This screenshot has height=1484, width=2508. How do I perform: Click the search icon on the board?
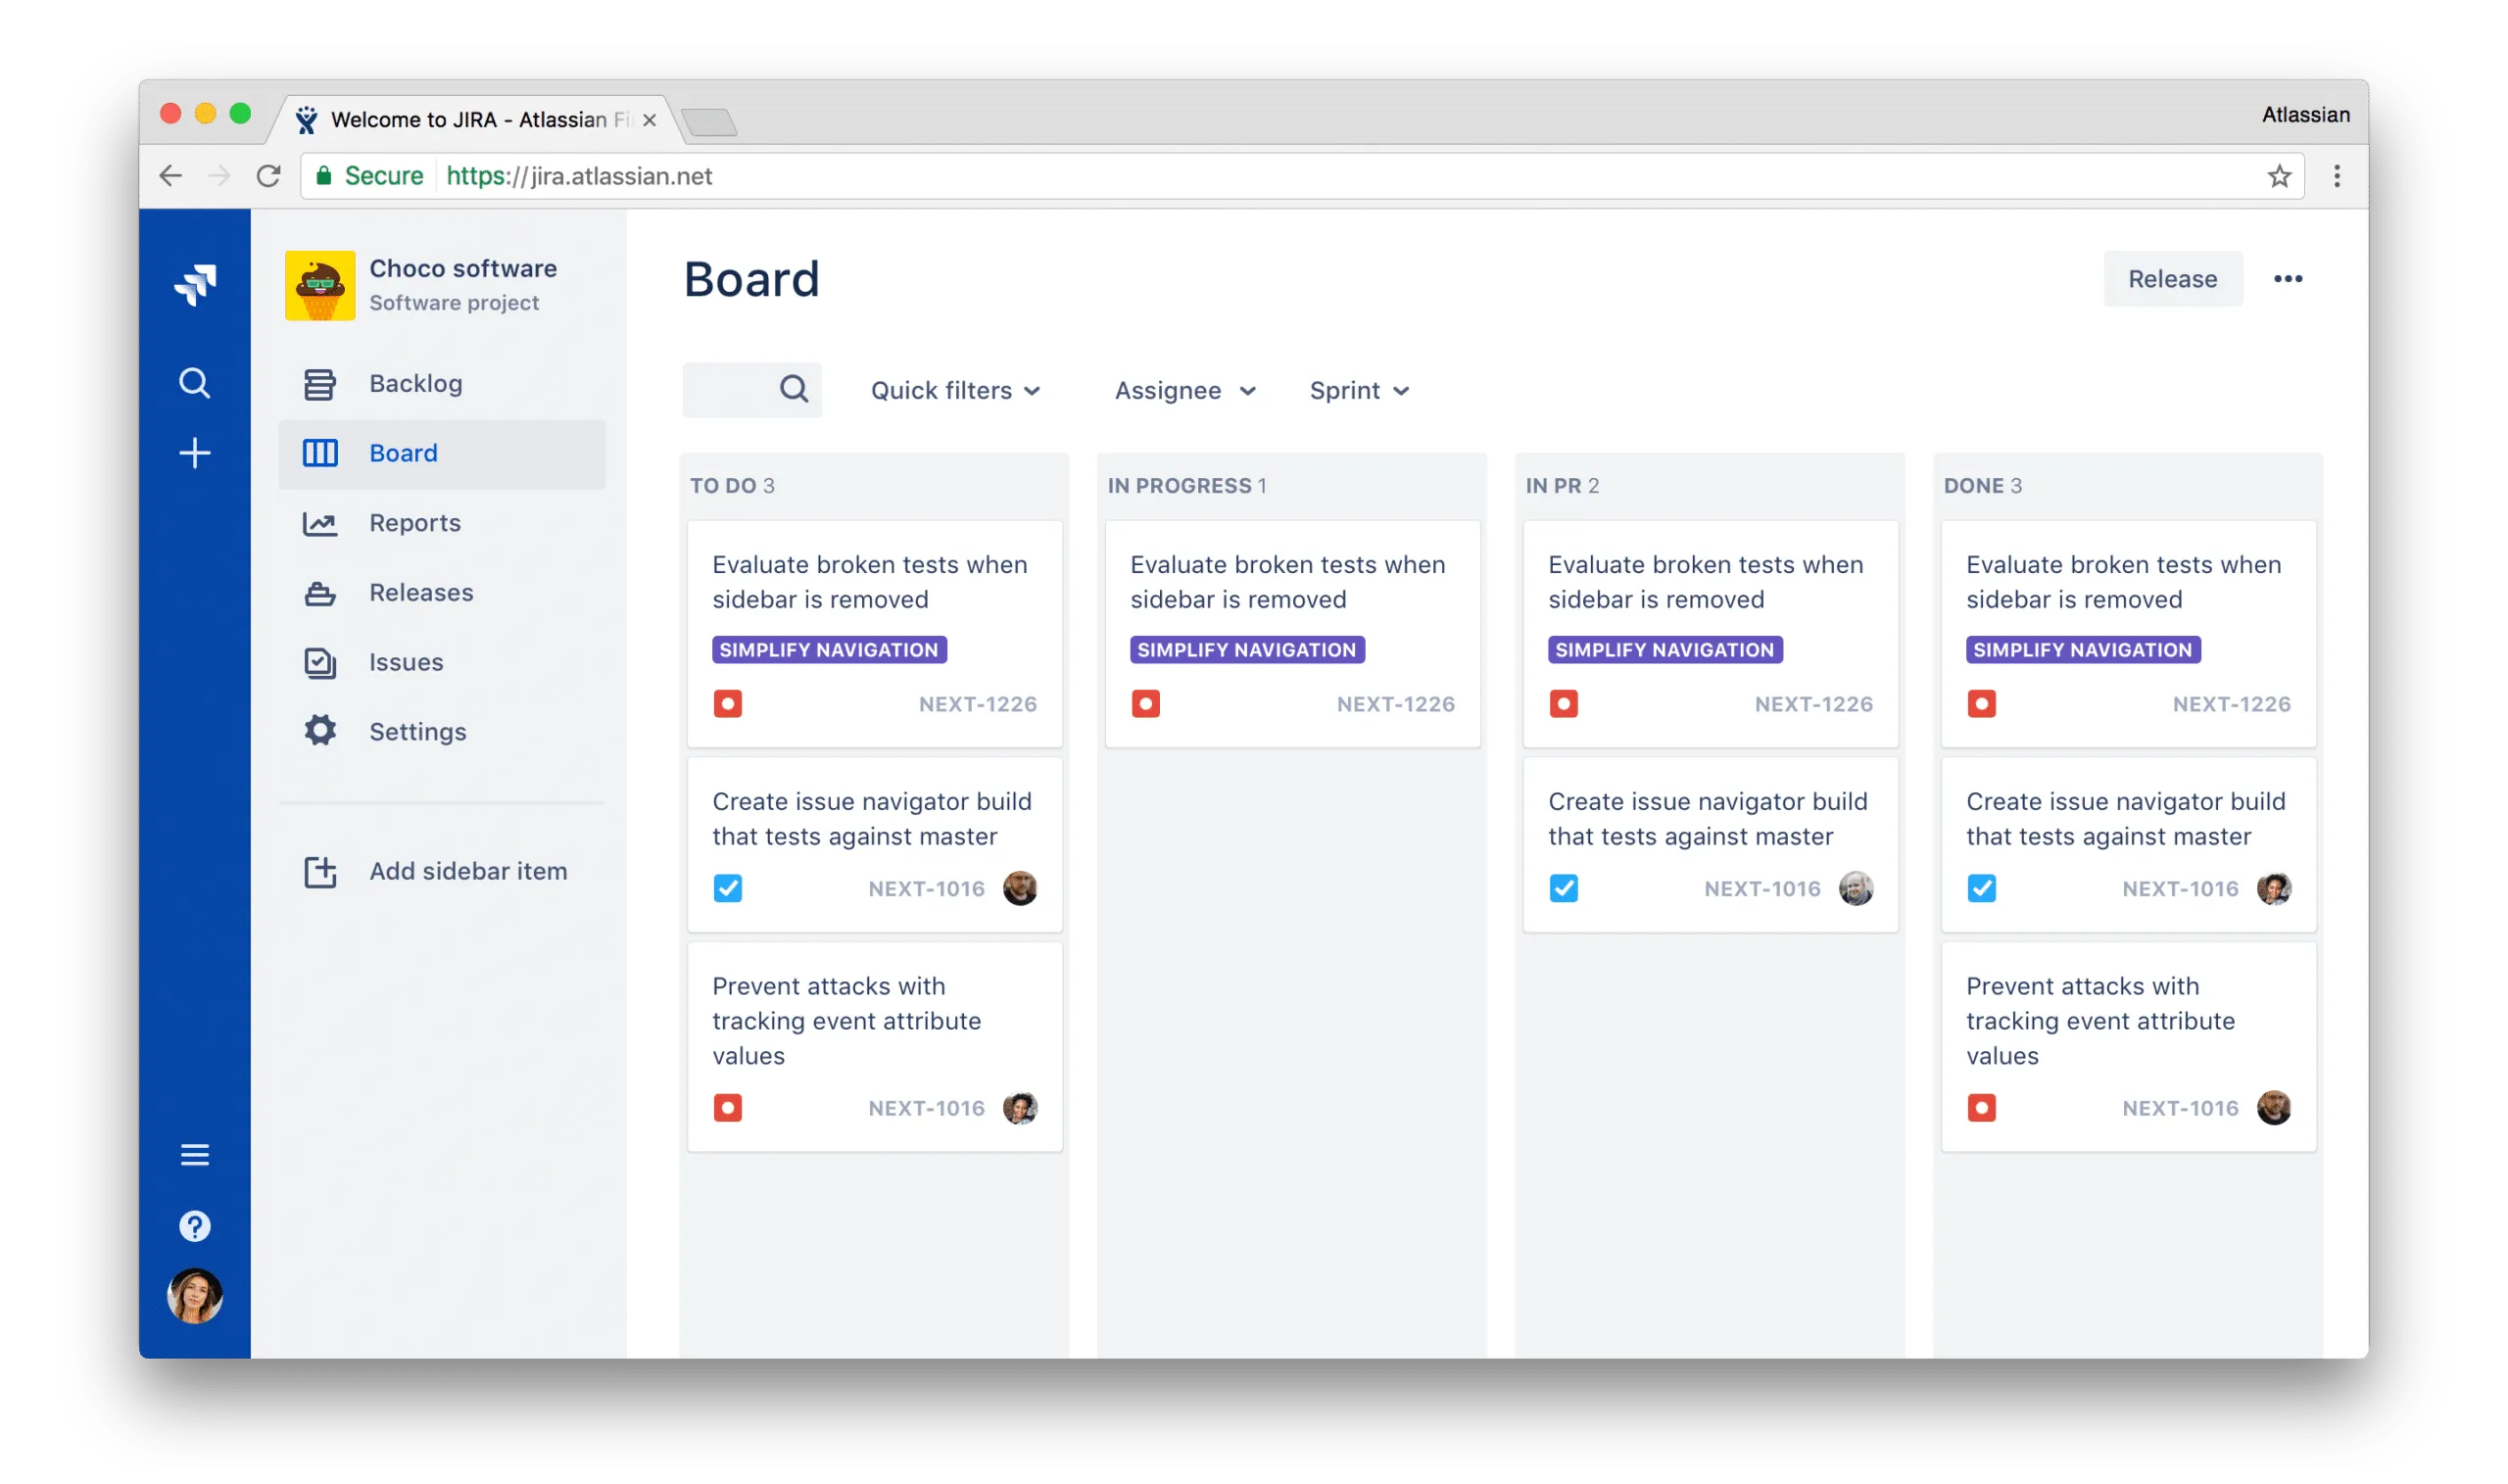tap(793, 389)
